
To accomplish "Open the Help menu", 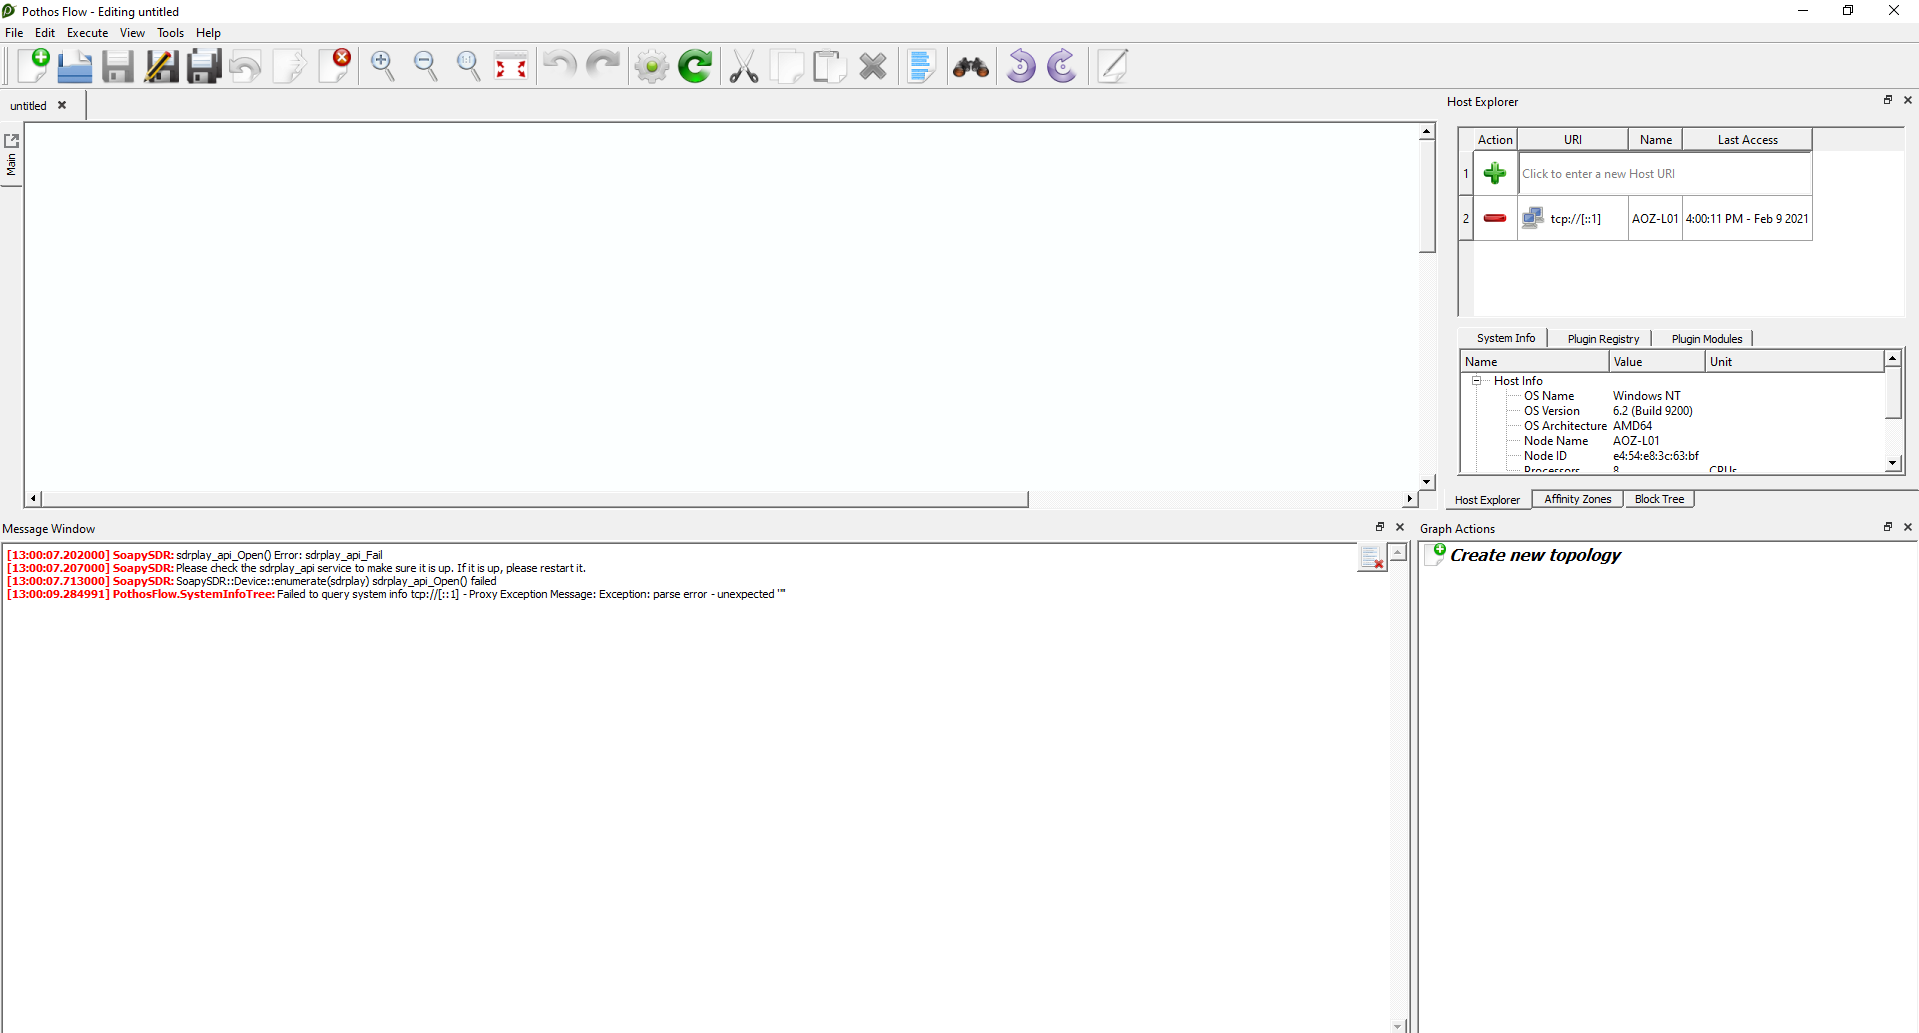I will point(209,33).
